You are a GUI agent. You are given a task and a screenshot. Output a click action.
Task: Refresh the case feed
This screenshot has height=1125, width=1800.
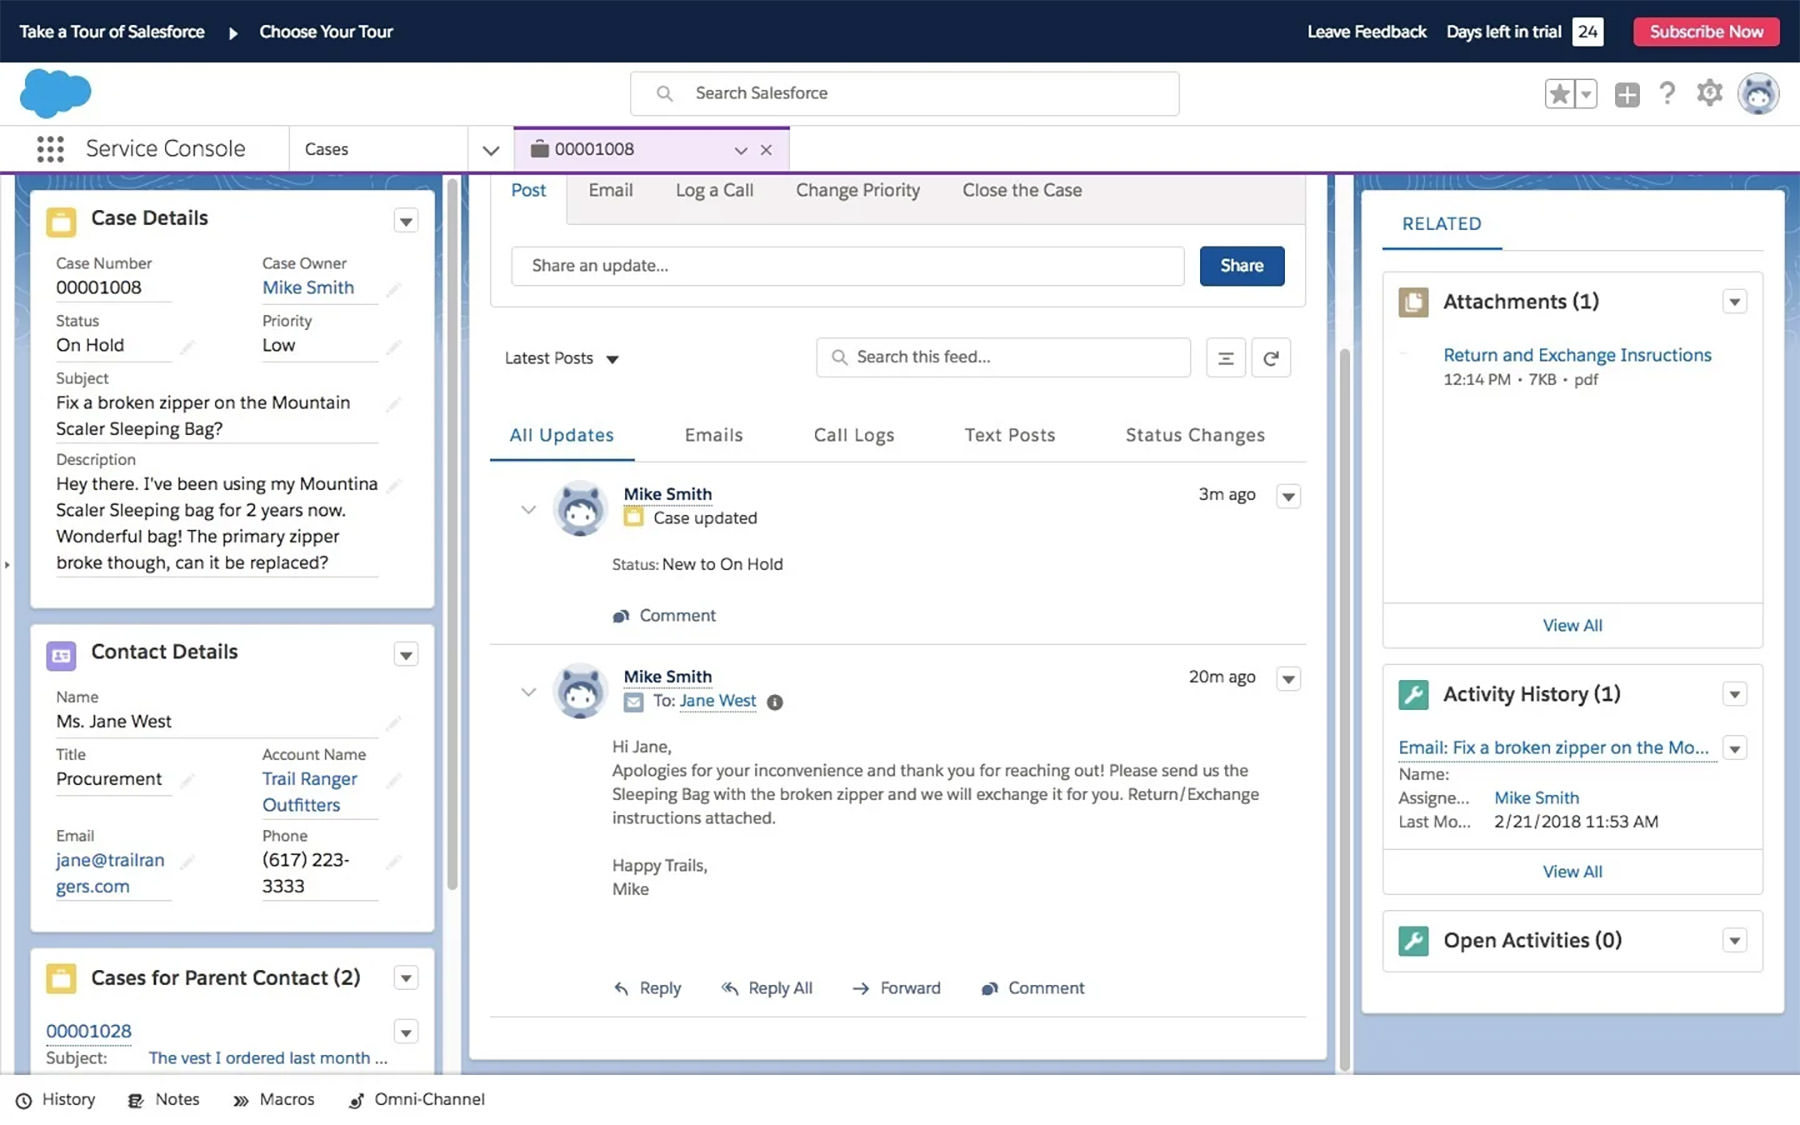click(1271, 357)
